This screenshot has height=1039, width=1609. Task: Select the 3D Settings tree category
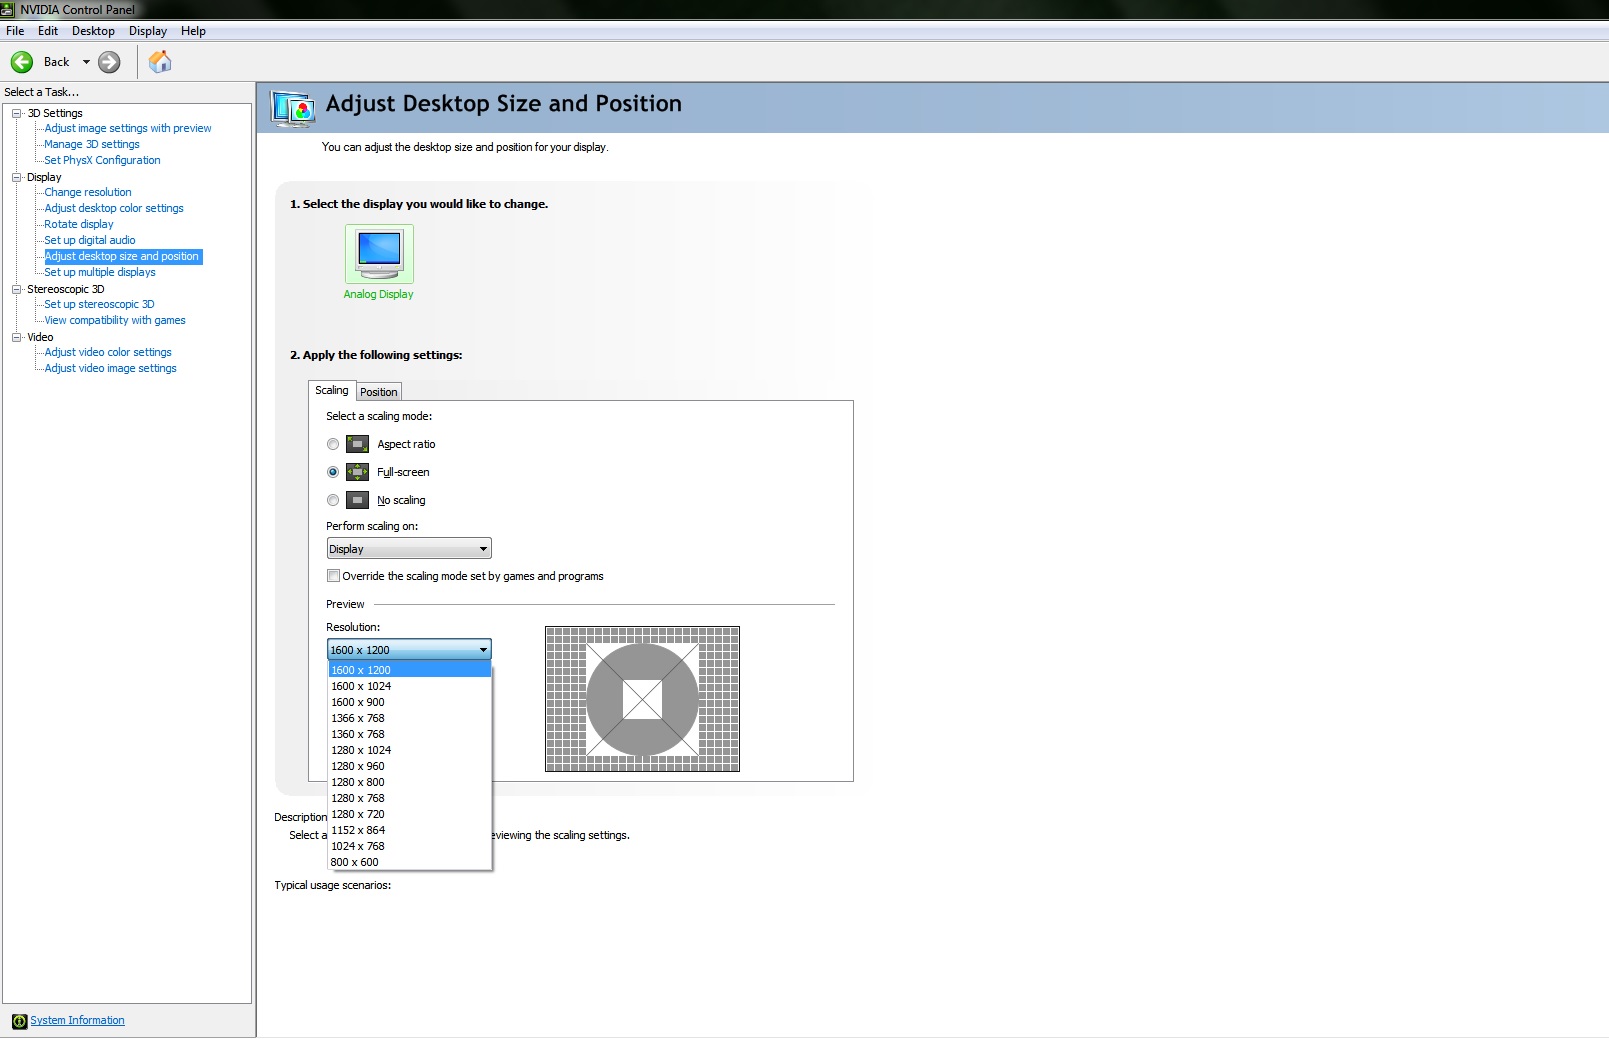click(55, 113)
